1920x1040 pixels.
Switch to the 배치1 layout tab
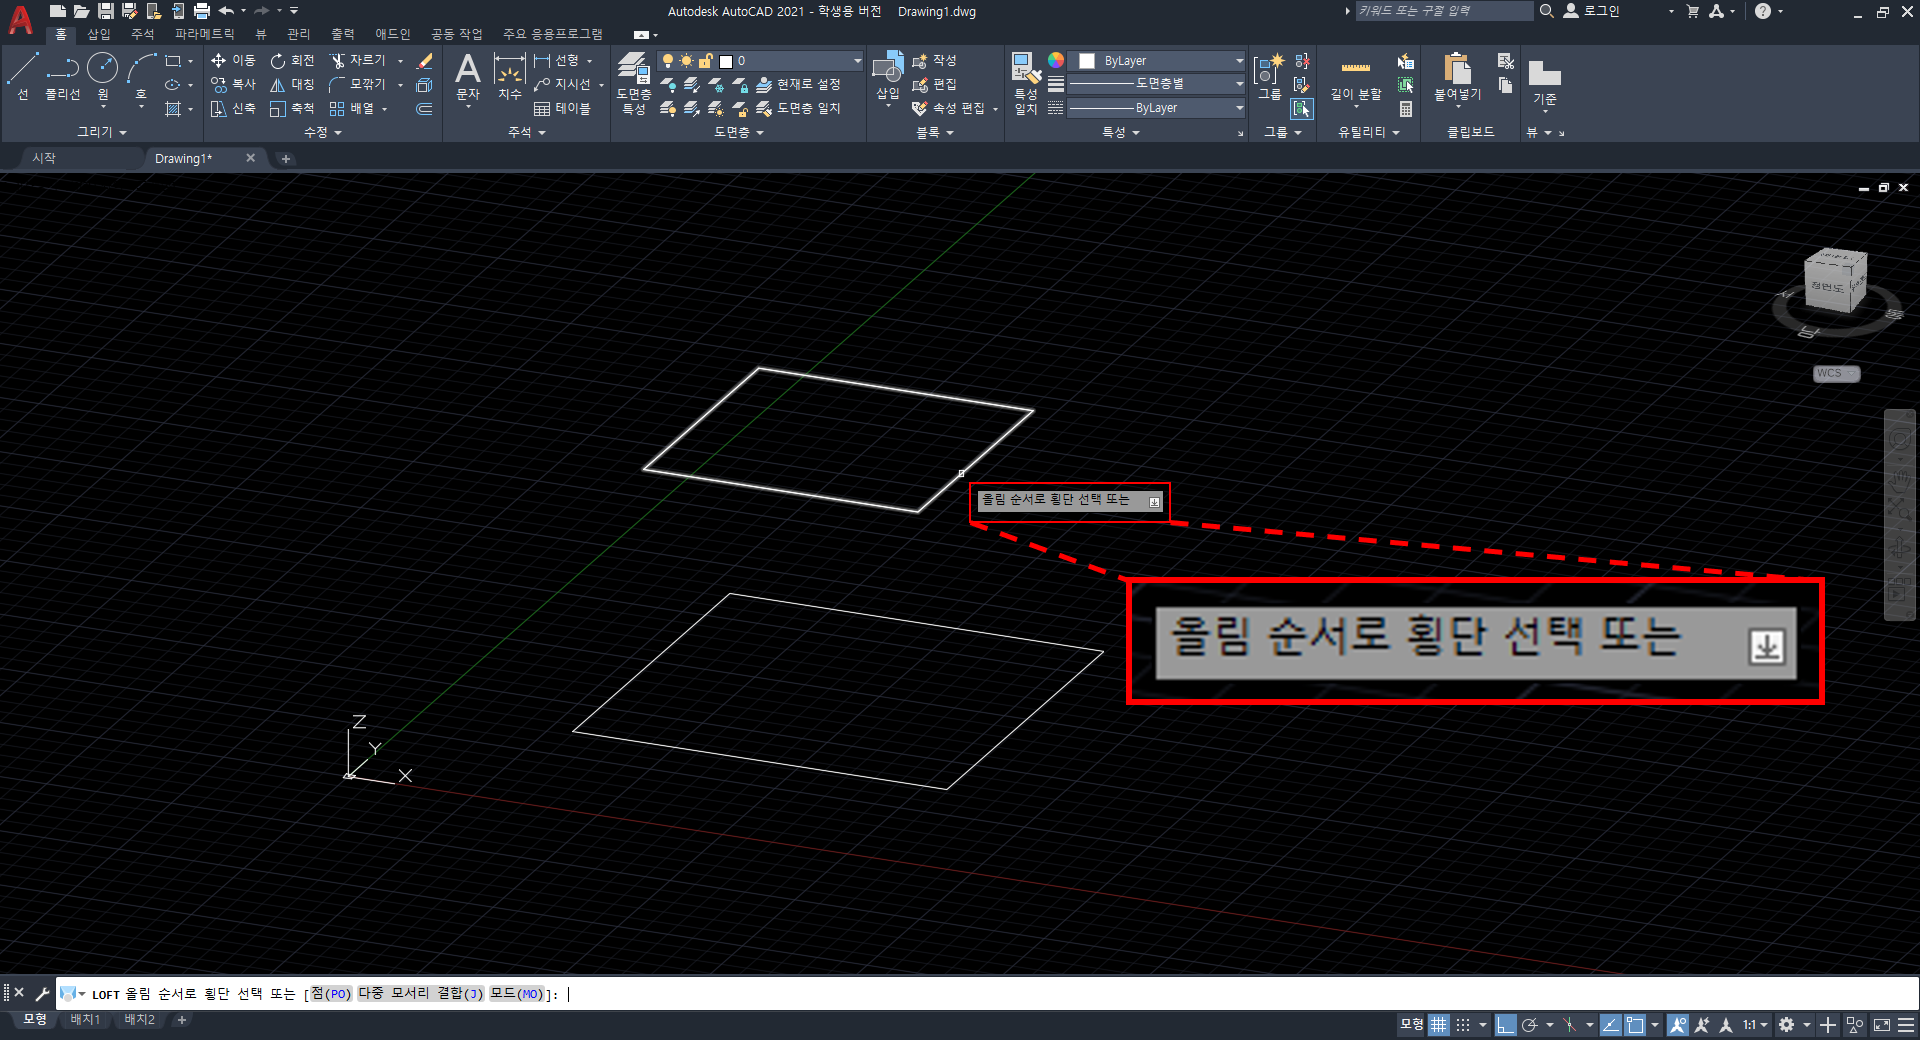coord(86,1020)
